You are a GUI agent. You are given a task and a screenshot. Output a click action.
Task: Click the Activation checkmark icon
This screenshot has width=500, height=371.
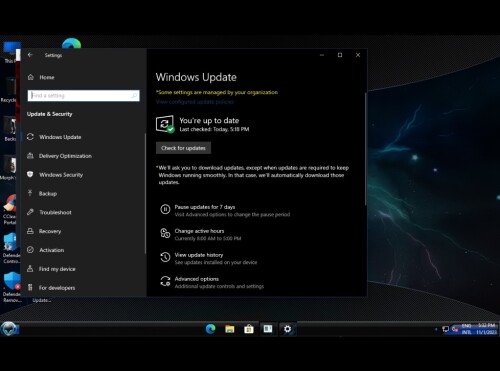(30, 250)
